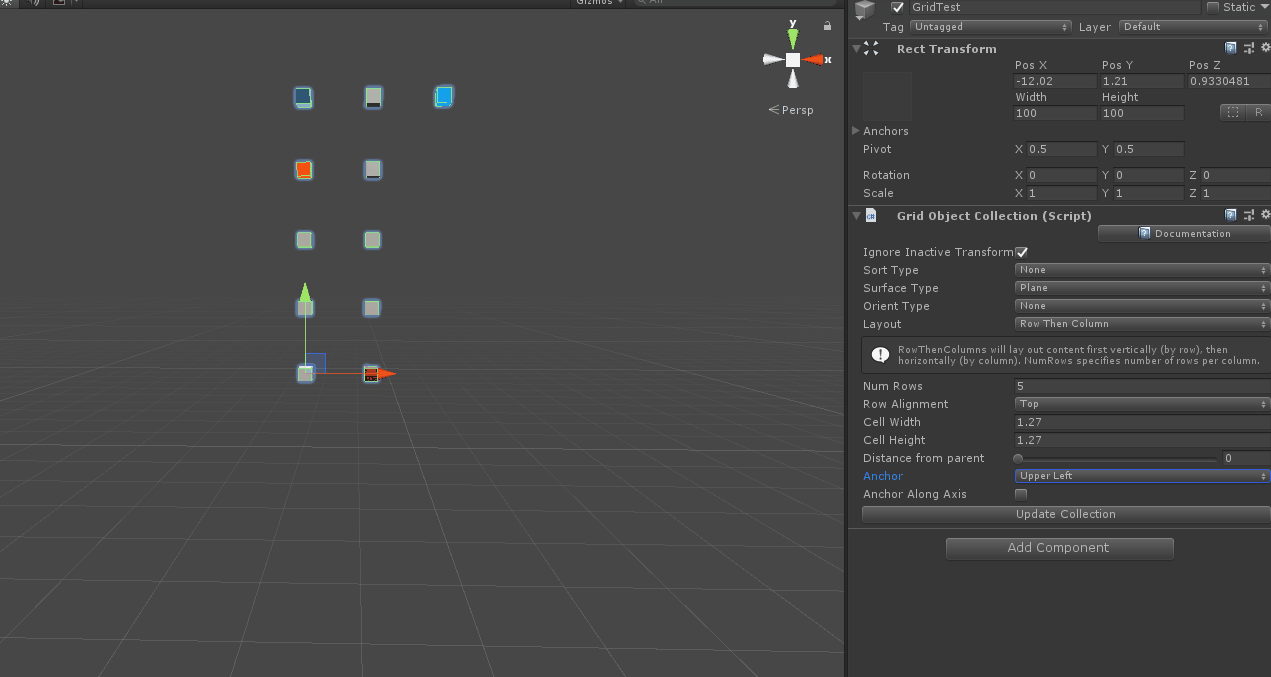Click the red X axis cone on orientation gizmo
The width and height of the screenshot is (1271, 677).
[814, 60]
